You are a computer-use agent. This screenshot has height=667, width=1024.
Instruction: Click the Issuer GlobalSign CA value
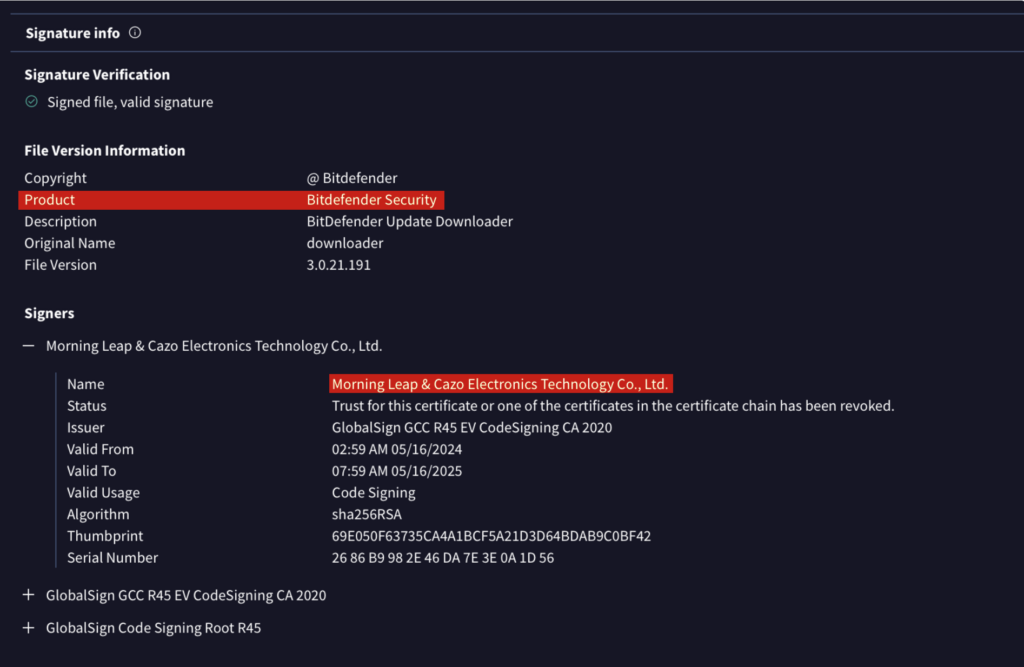click(472, 428)
